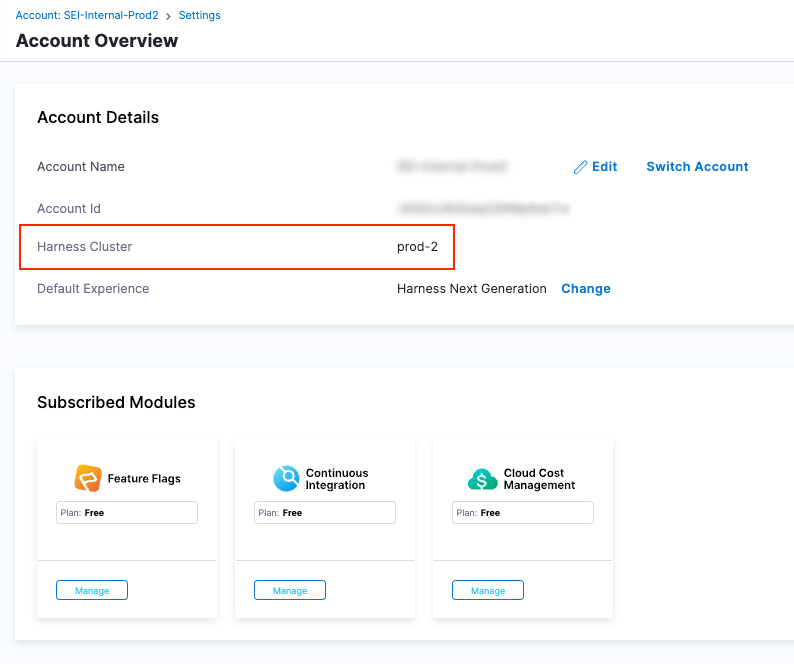Click the Feature Flags module icon

[88, 478]
